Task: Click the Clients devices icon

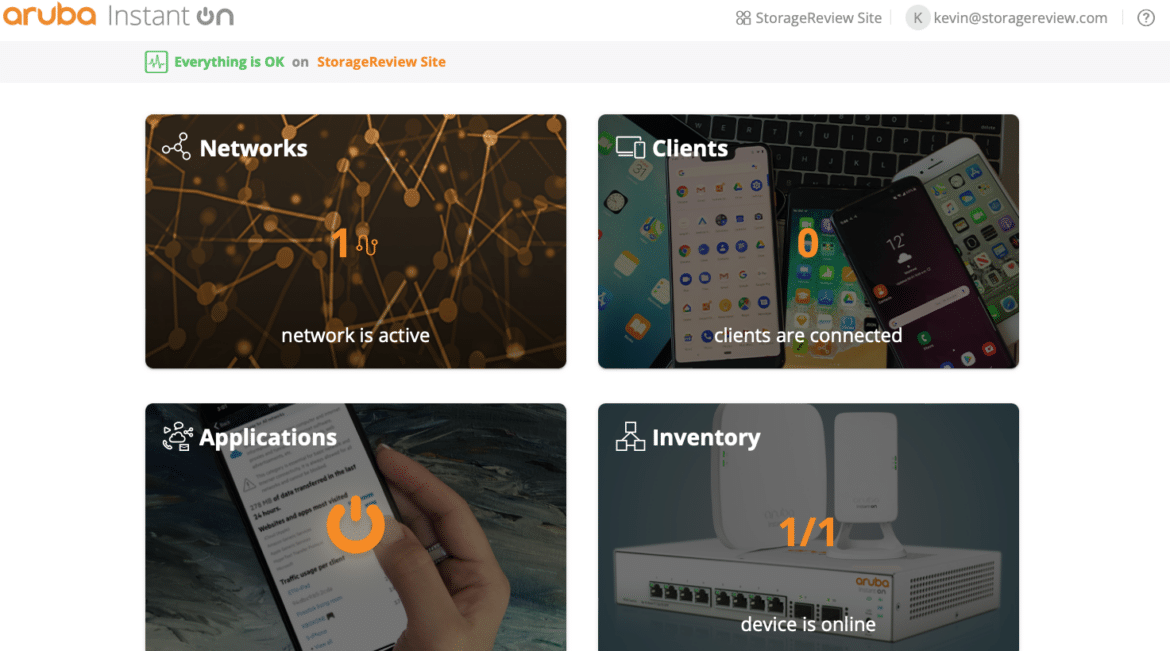Action: [x=631, y=147]
